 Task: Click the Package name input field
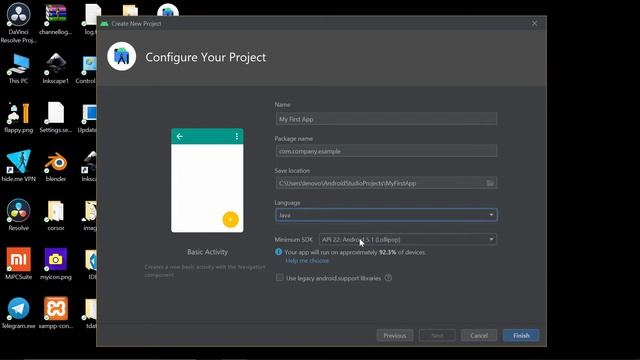[x=386, y=151]
